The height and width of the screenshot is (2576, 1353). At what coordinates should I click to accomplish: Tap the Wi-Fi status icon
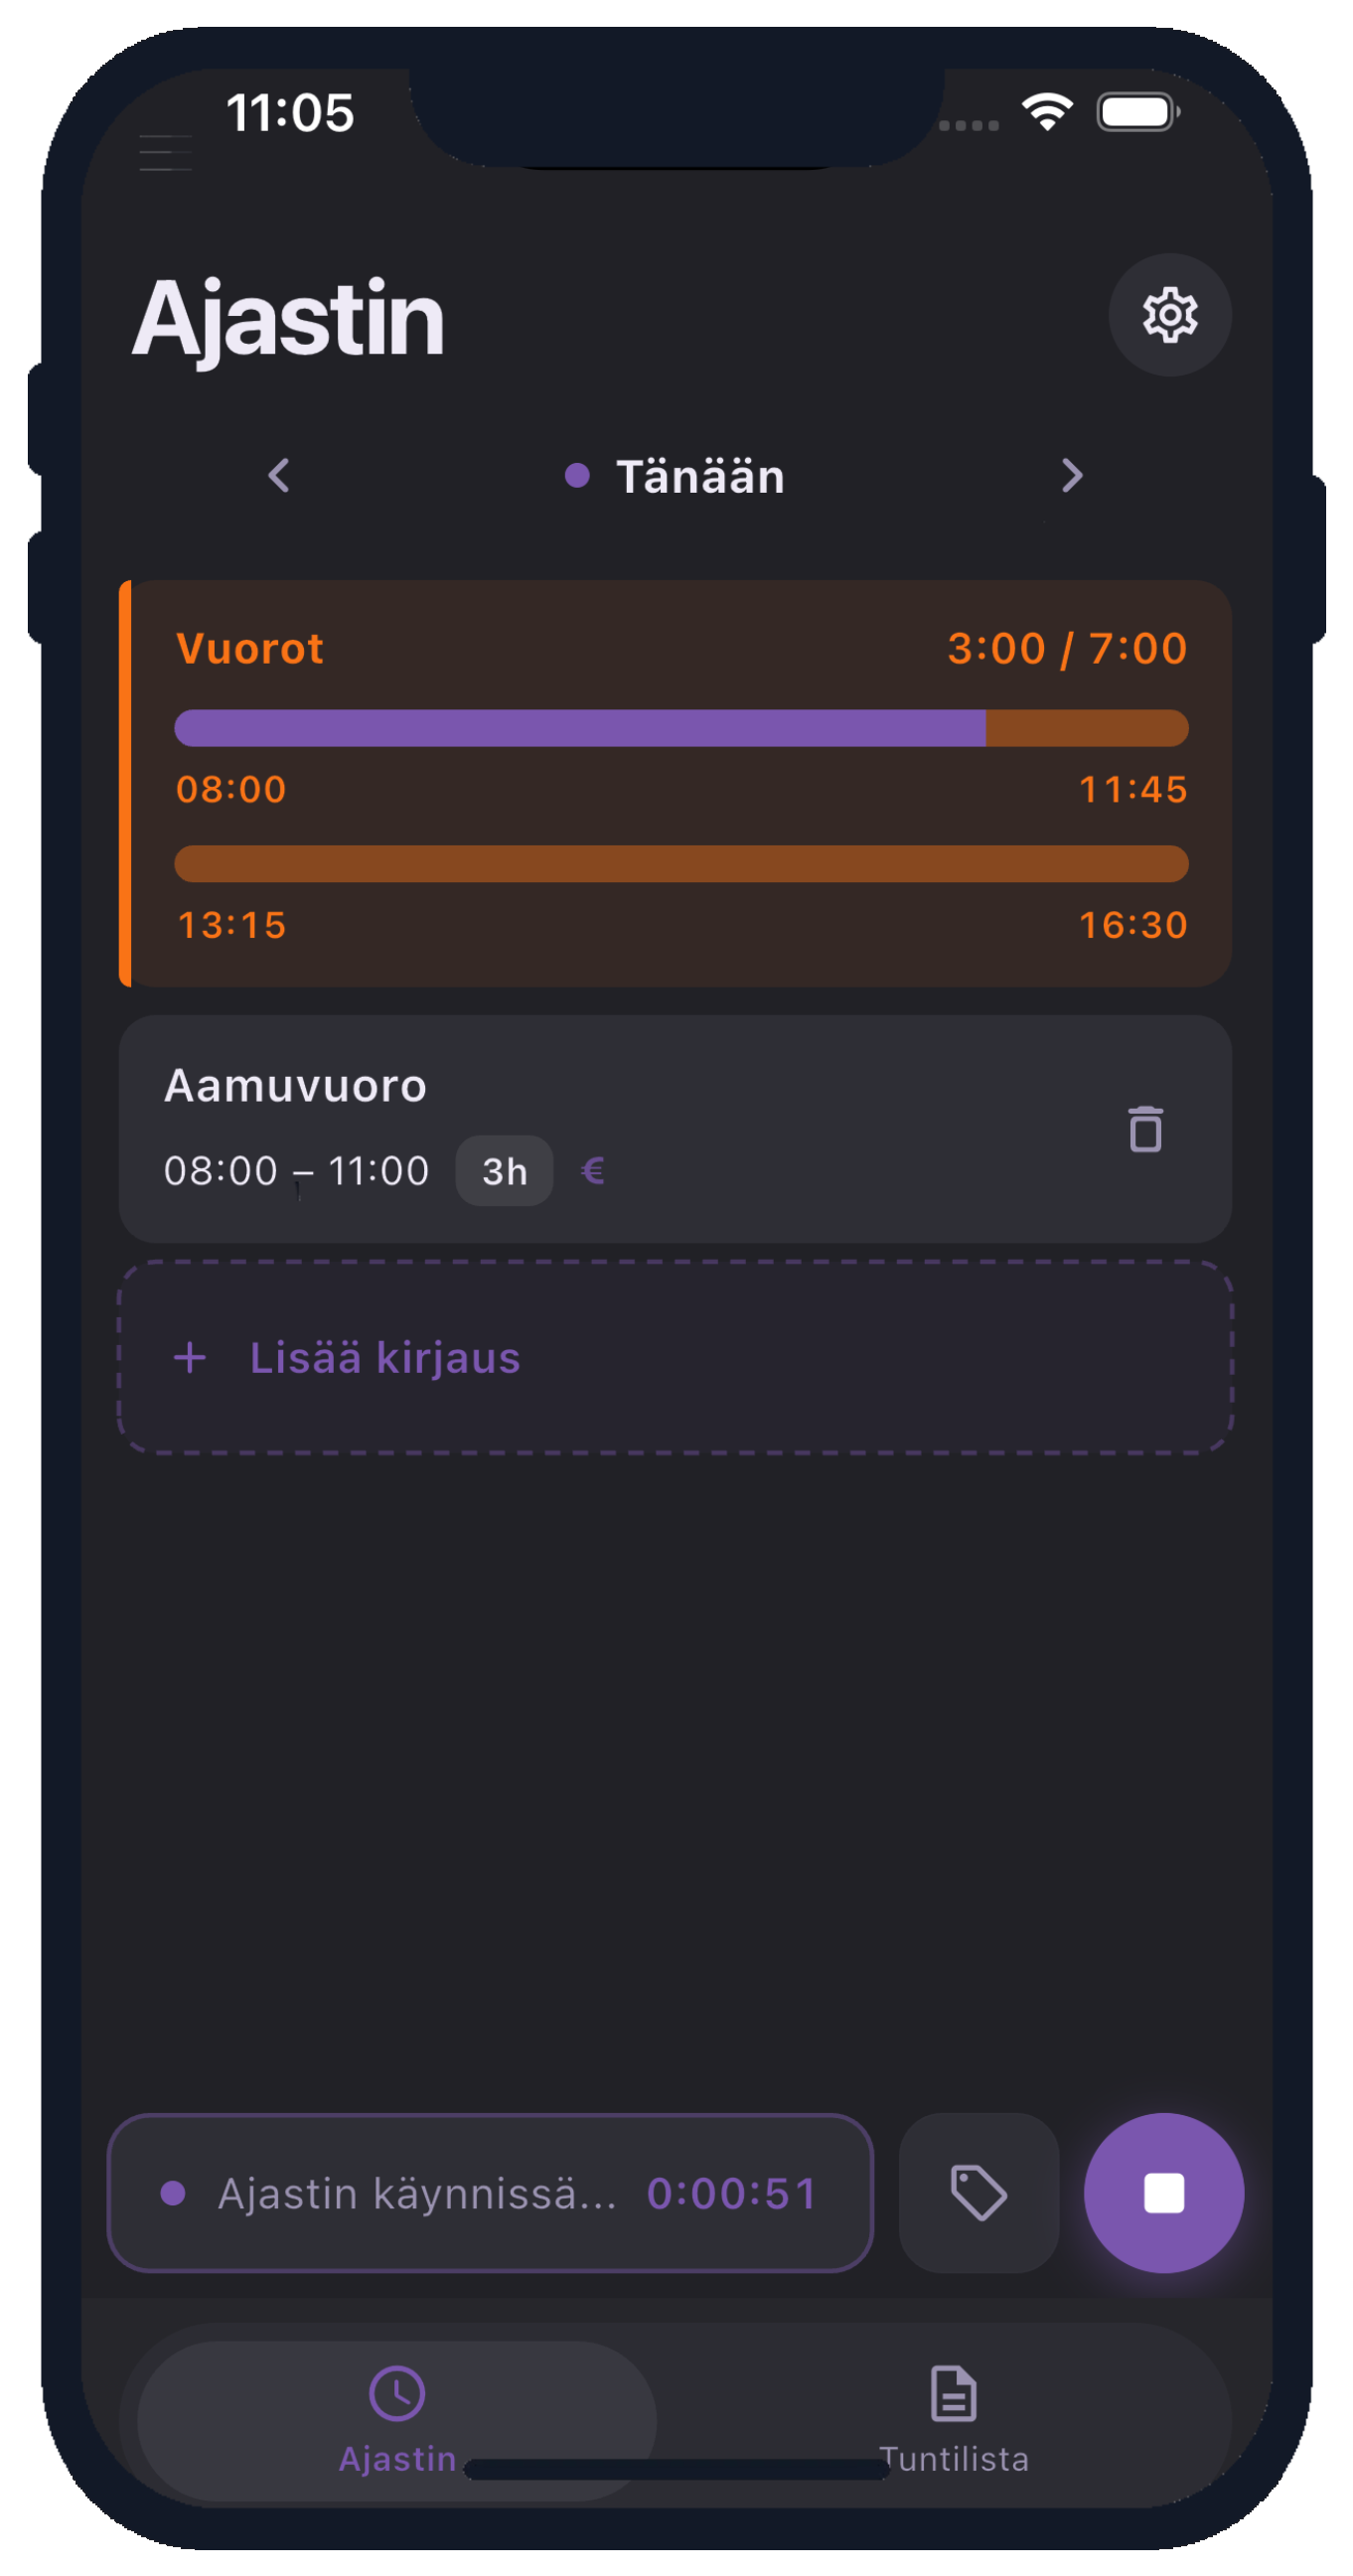coord(1047,112)
